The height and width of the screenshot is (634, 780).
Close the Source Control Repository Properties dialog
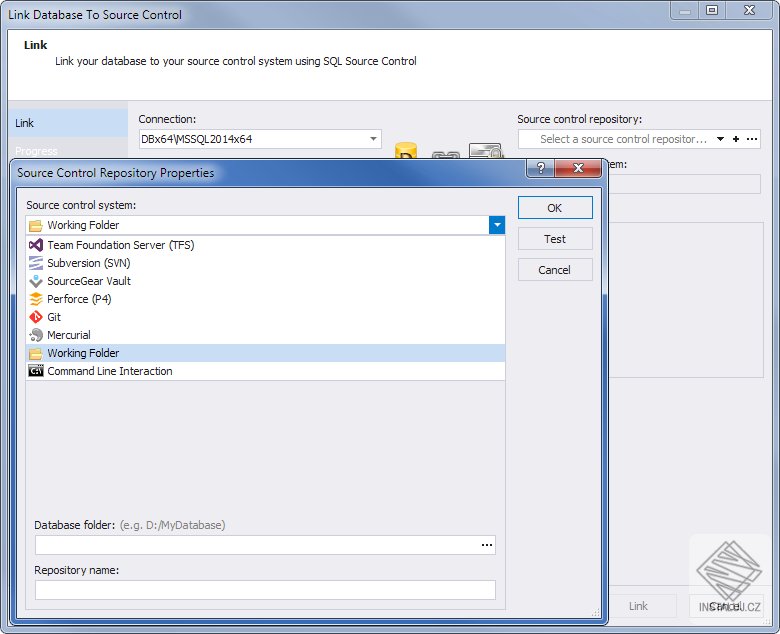pos(578,168)
